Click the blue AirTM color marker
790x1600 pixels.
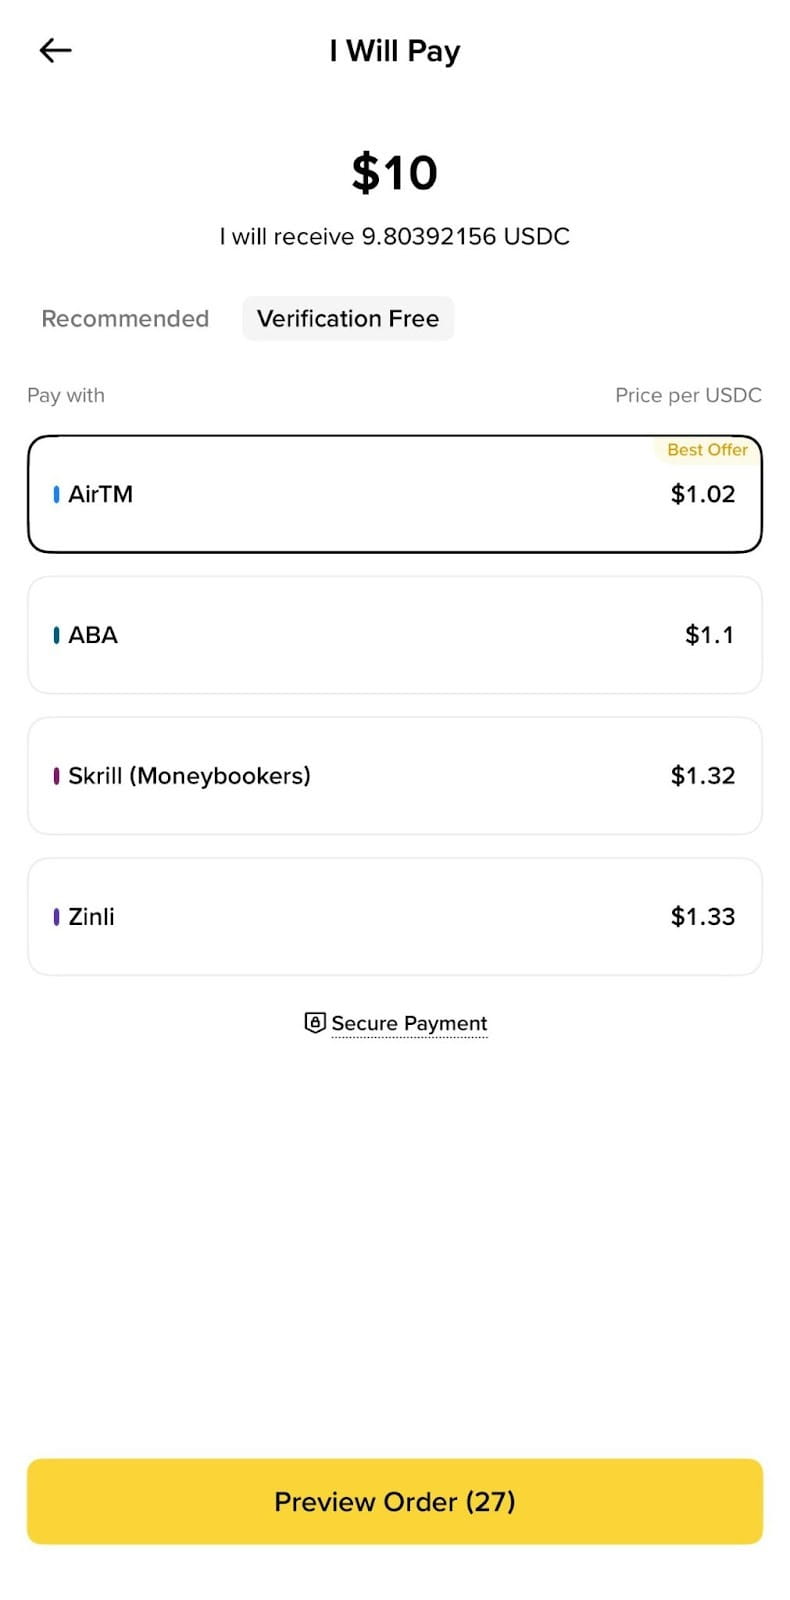56,494
